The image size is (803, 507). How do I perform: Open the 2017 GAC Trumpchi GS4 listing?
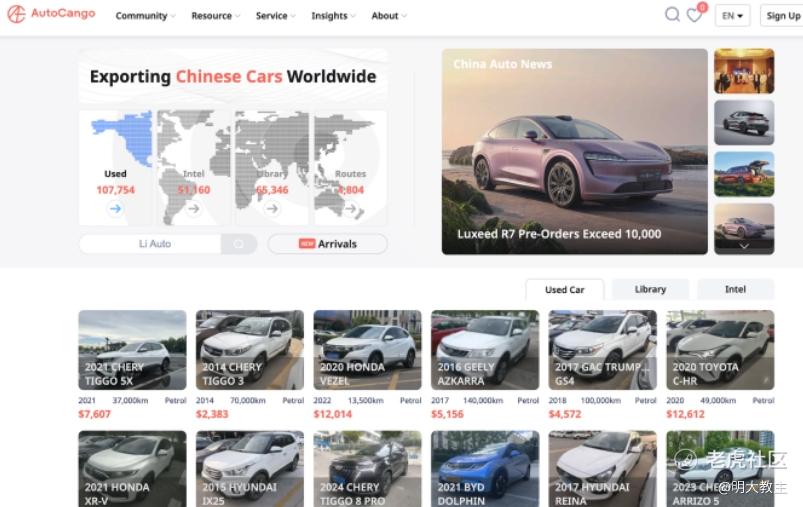[602, 350]
